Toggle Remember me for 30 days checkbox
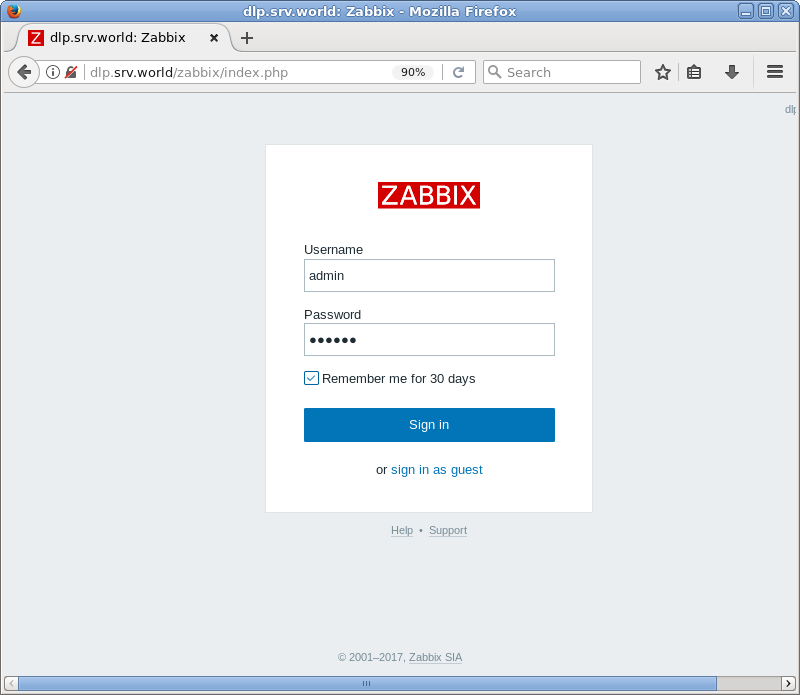 click(x=311, y=378)
